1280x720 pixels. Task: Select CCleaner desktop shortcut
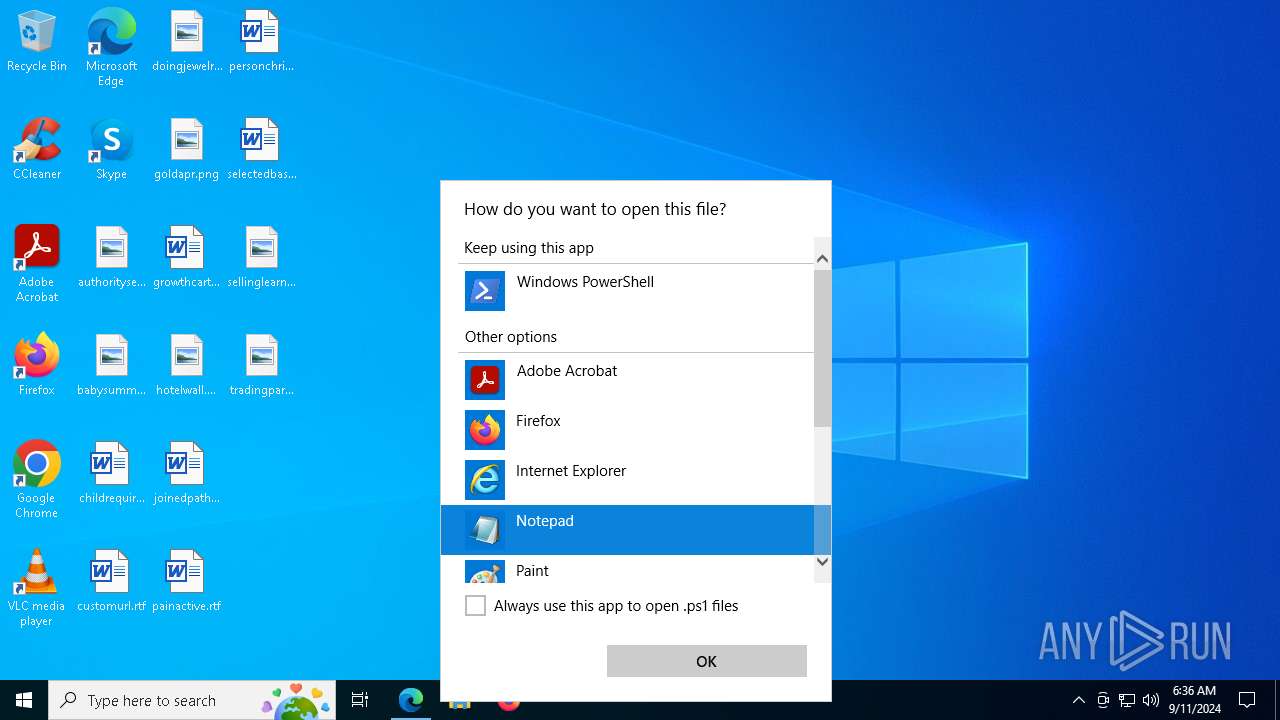(x=37, y=149)
